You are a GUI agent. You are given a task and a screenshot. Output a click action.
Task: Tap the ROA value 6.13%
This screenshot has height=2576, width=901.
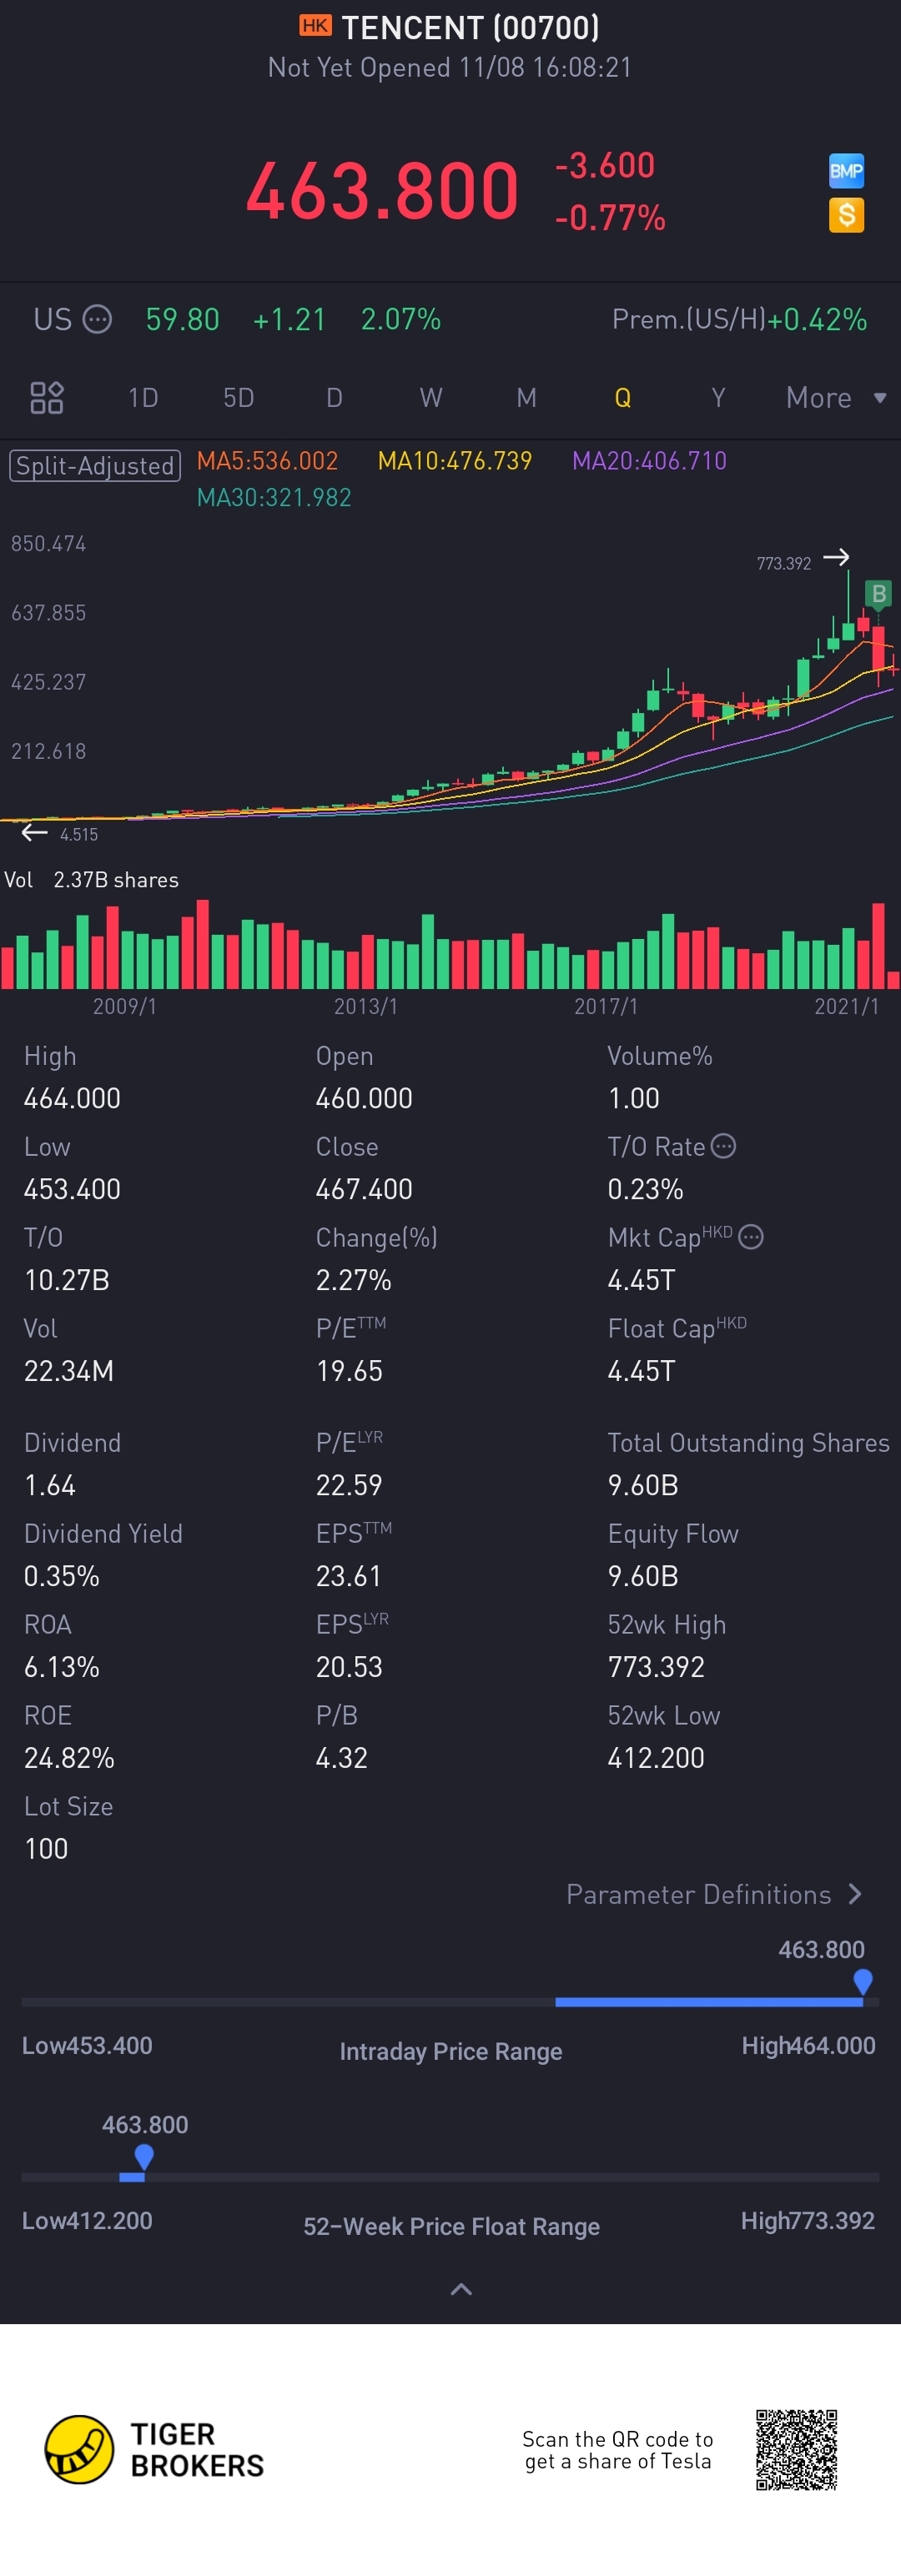coord(61,1667)
